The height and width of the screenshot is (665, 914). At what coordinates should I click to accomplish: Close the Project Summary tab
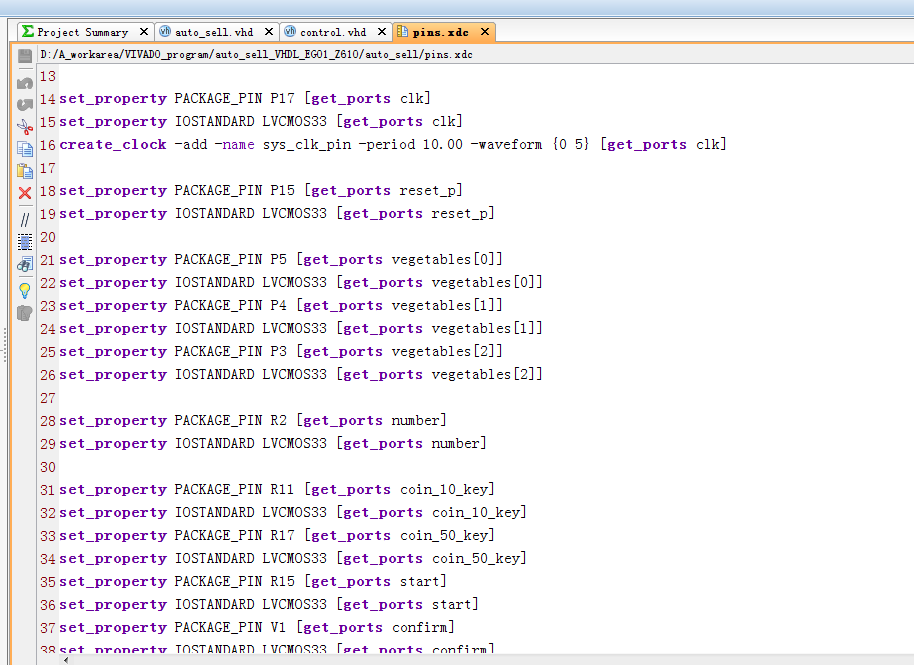[x=144, y=32]
